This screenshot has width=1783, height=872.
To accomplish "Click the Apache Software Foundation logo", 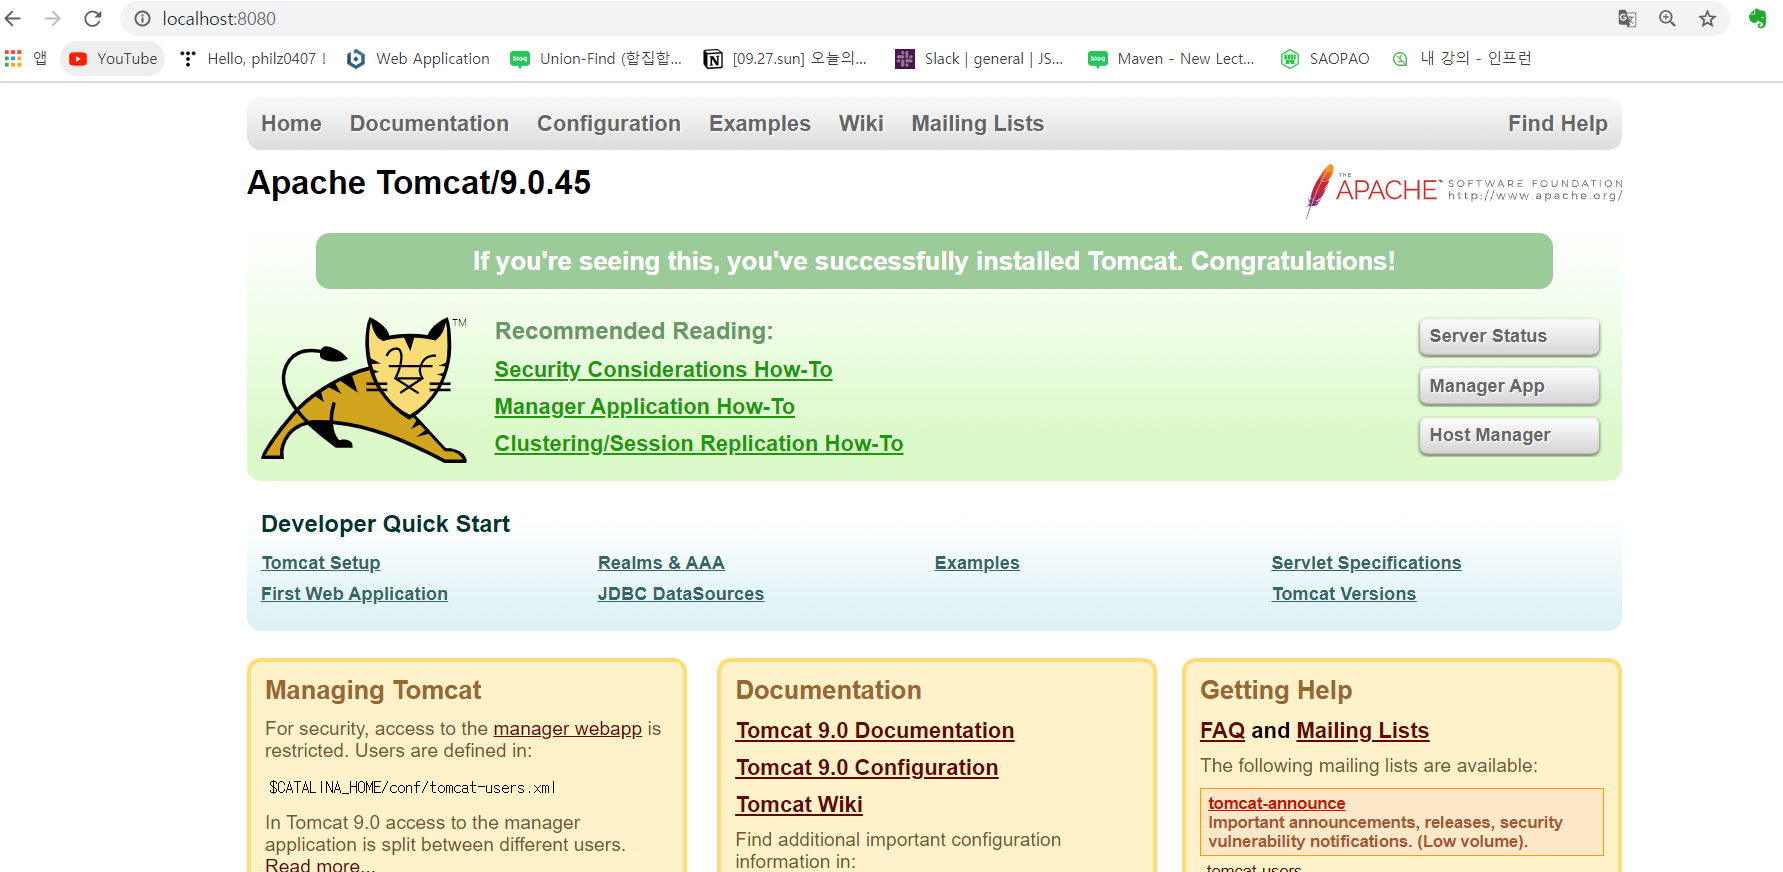I will point(1463,190).
